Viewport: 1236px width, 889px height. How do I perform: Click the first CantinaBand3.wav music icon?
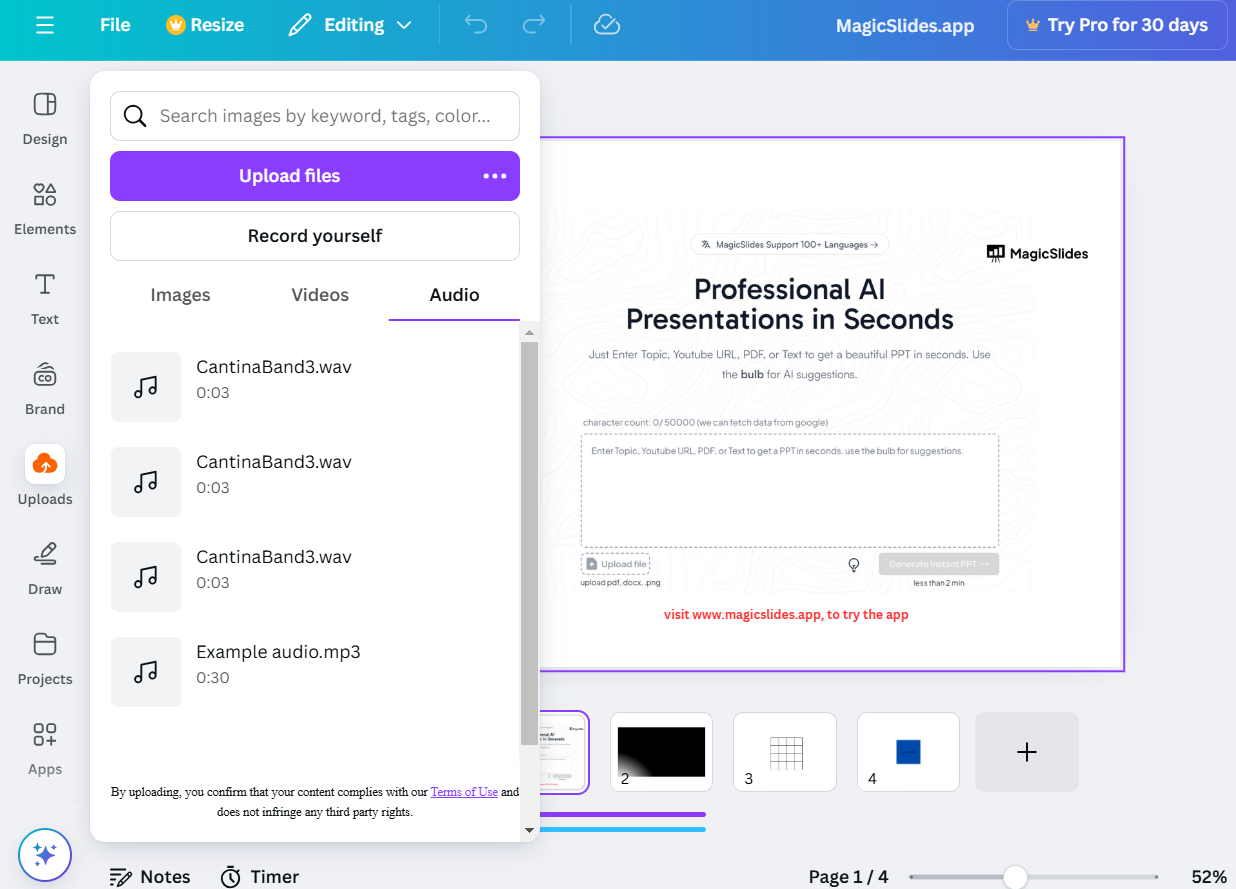tap(146, 387)
